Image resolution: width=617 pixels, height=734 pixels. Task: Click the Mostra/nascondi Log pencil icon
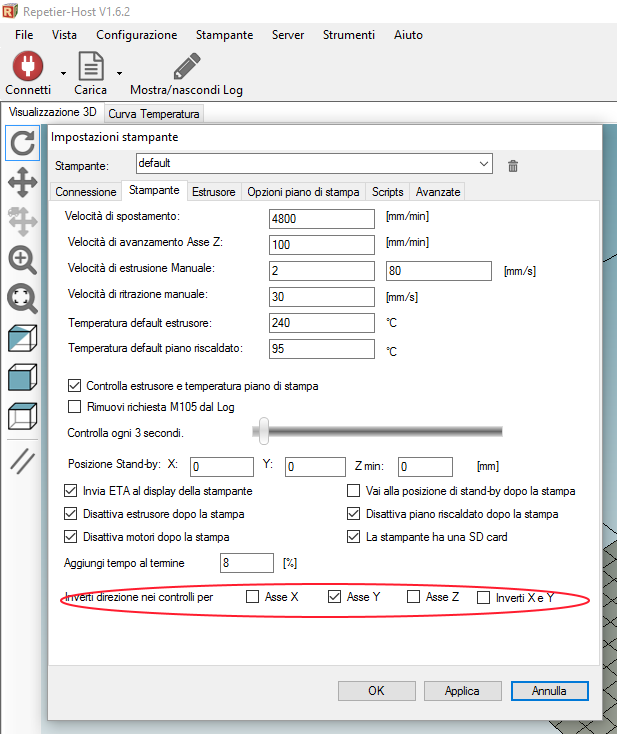click(x=186, y=66)
